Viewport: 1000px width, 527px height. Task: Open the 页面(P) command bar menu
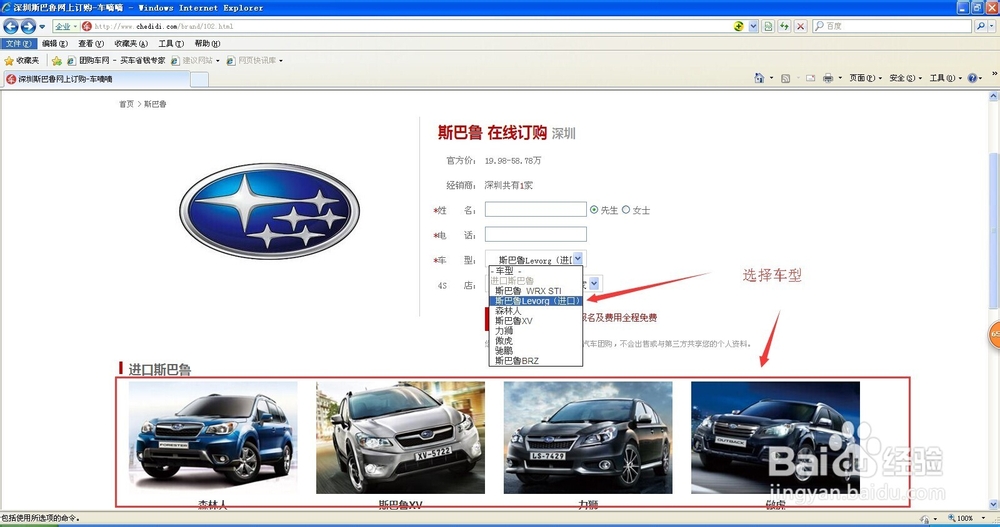pos(865,78)
